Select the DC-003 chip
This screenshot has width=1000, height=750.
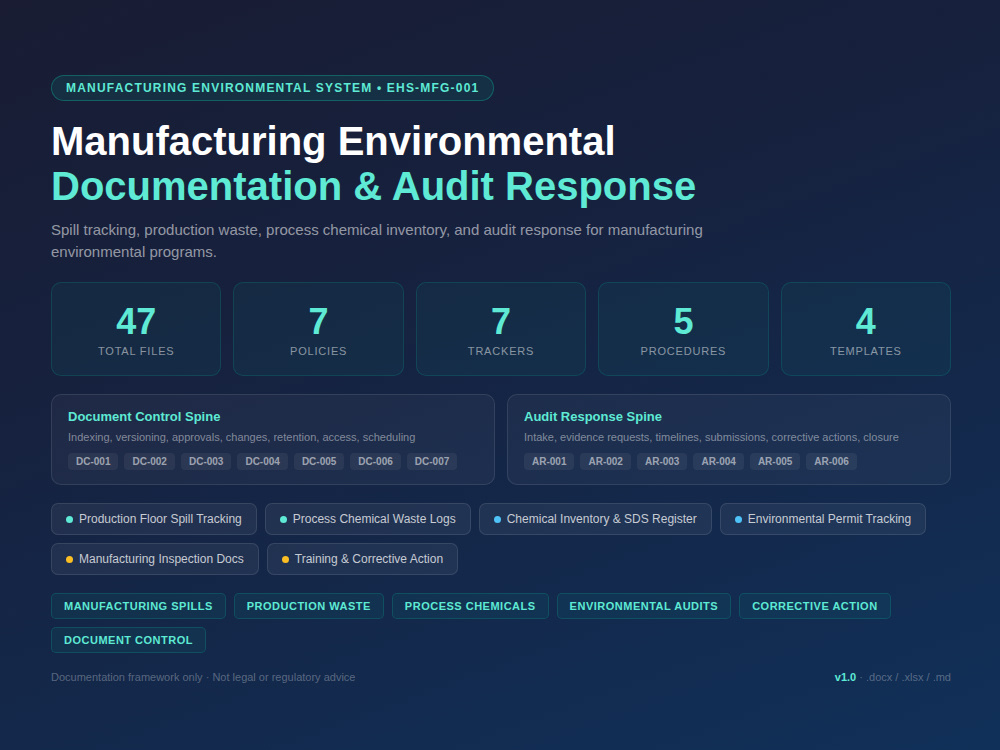tap(206, 461)
